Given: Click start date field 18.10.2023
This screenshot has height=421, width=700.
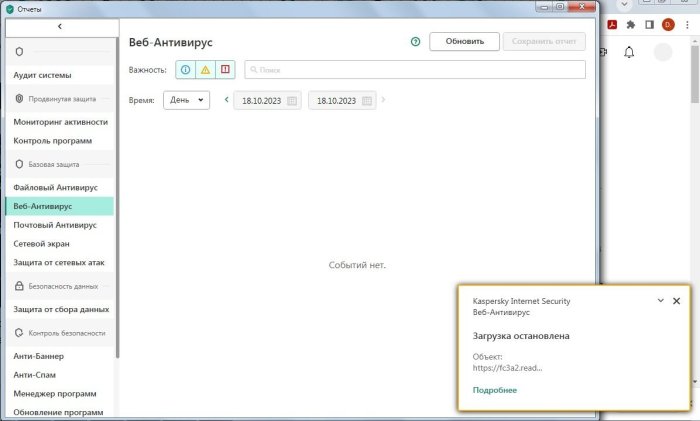Looking at the screenshot, I should (x=267, y=100).
